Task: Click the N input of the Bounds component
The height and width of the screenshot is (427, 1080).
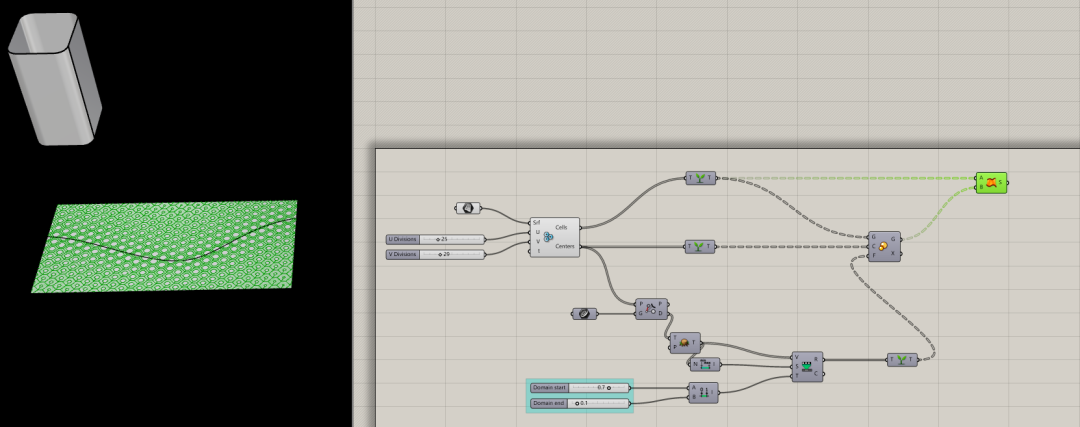Action: 696,364
